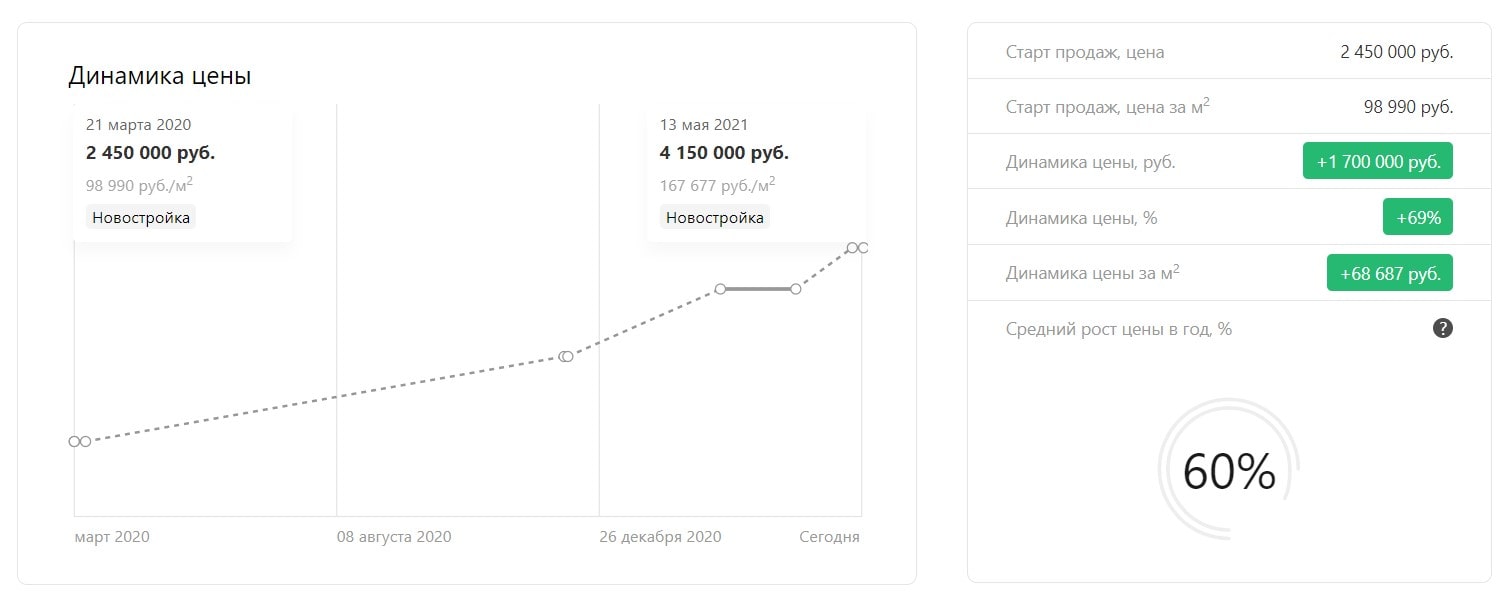Screen dimensions: 1508x601
Task: Click the Новостройка tag under 13 мая 2021
Action: click(715, 217)
